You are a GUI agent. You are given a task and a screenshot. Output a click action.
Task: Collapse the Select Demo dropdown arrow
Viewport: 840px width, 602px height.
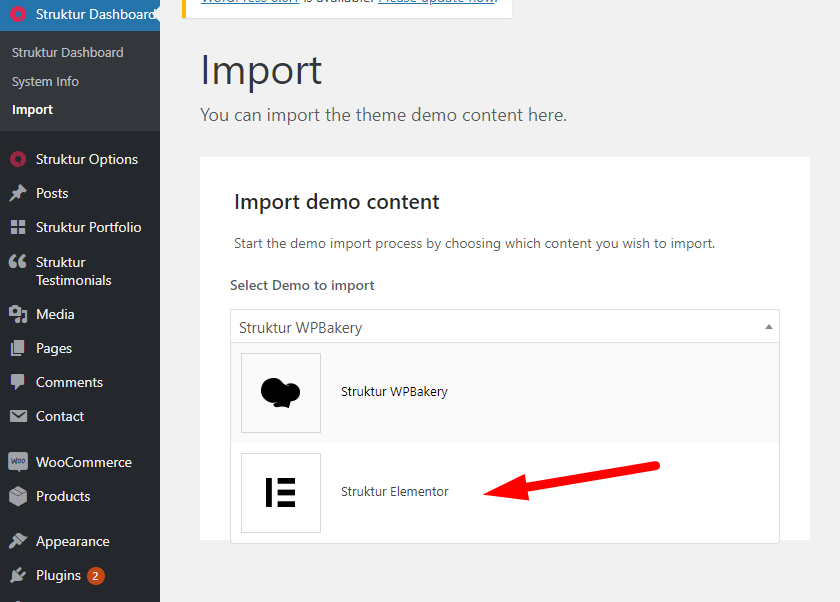768,327
